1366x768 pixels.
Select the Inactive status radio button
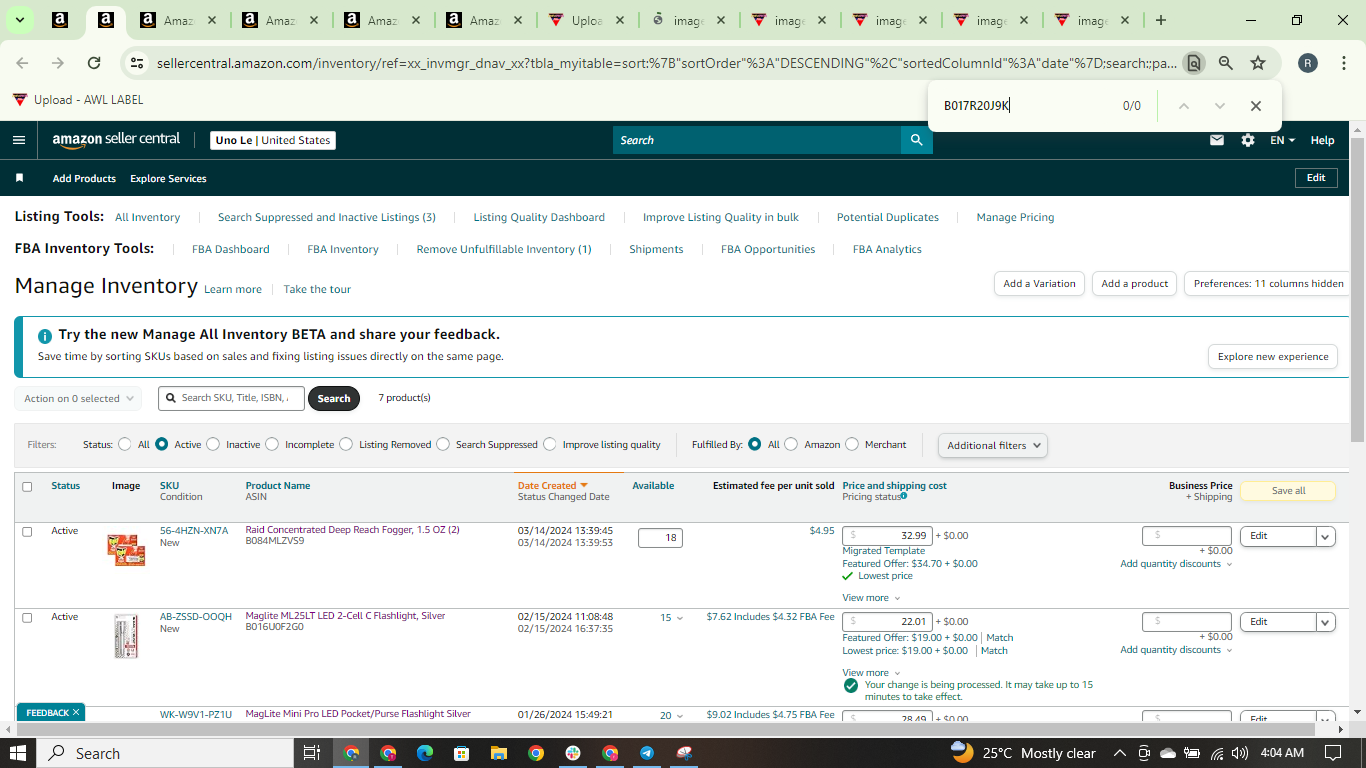(213, 444)
